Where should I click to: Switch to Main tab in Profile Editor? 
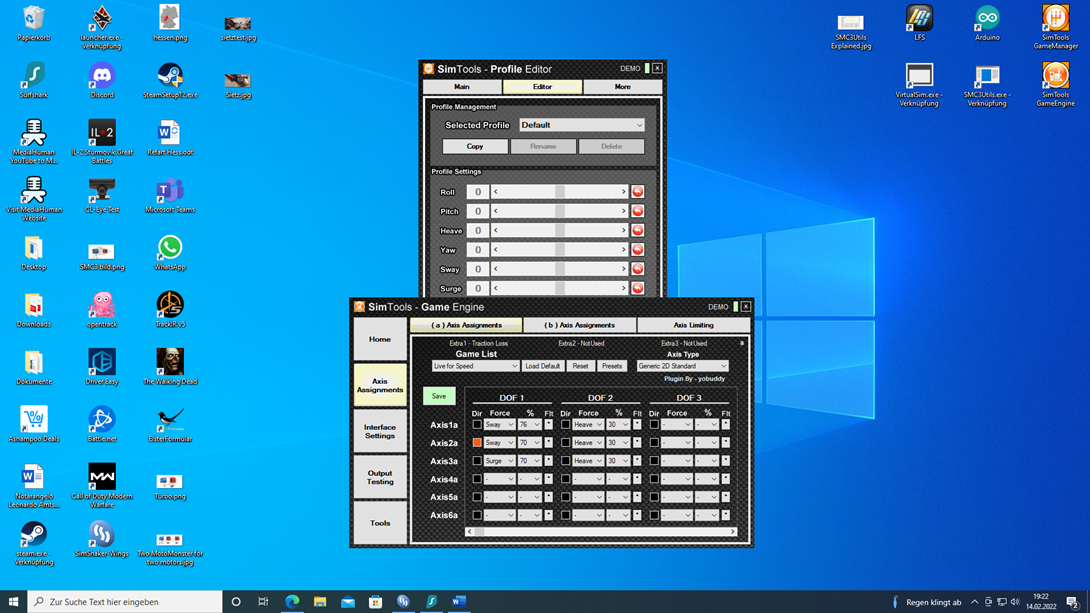(x=462, y=87)
